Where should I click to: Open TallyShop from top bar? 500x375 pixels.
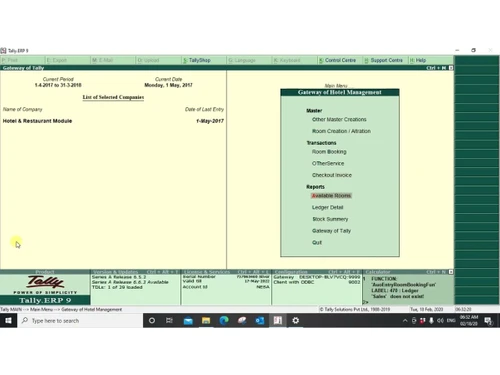point(204,60)
